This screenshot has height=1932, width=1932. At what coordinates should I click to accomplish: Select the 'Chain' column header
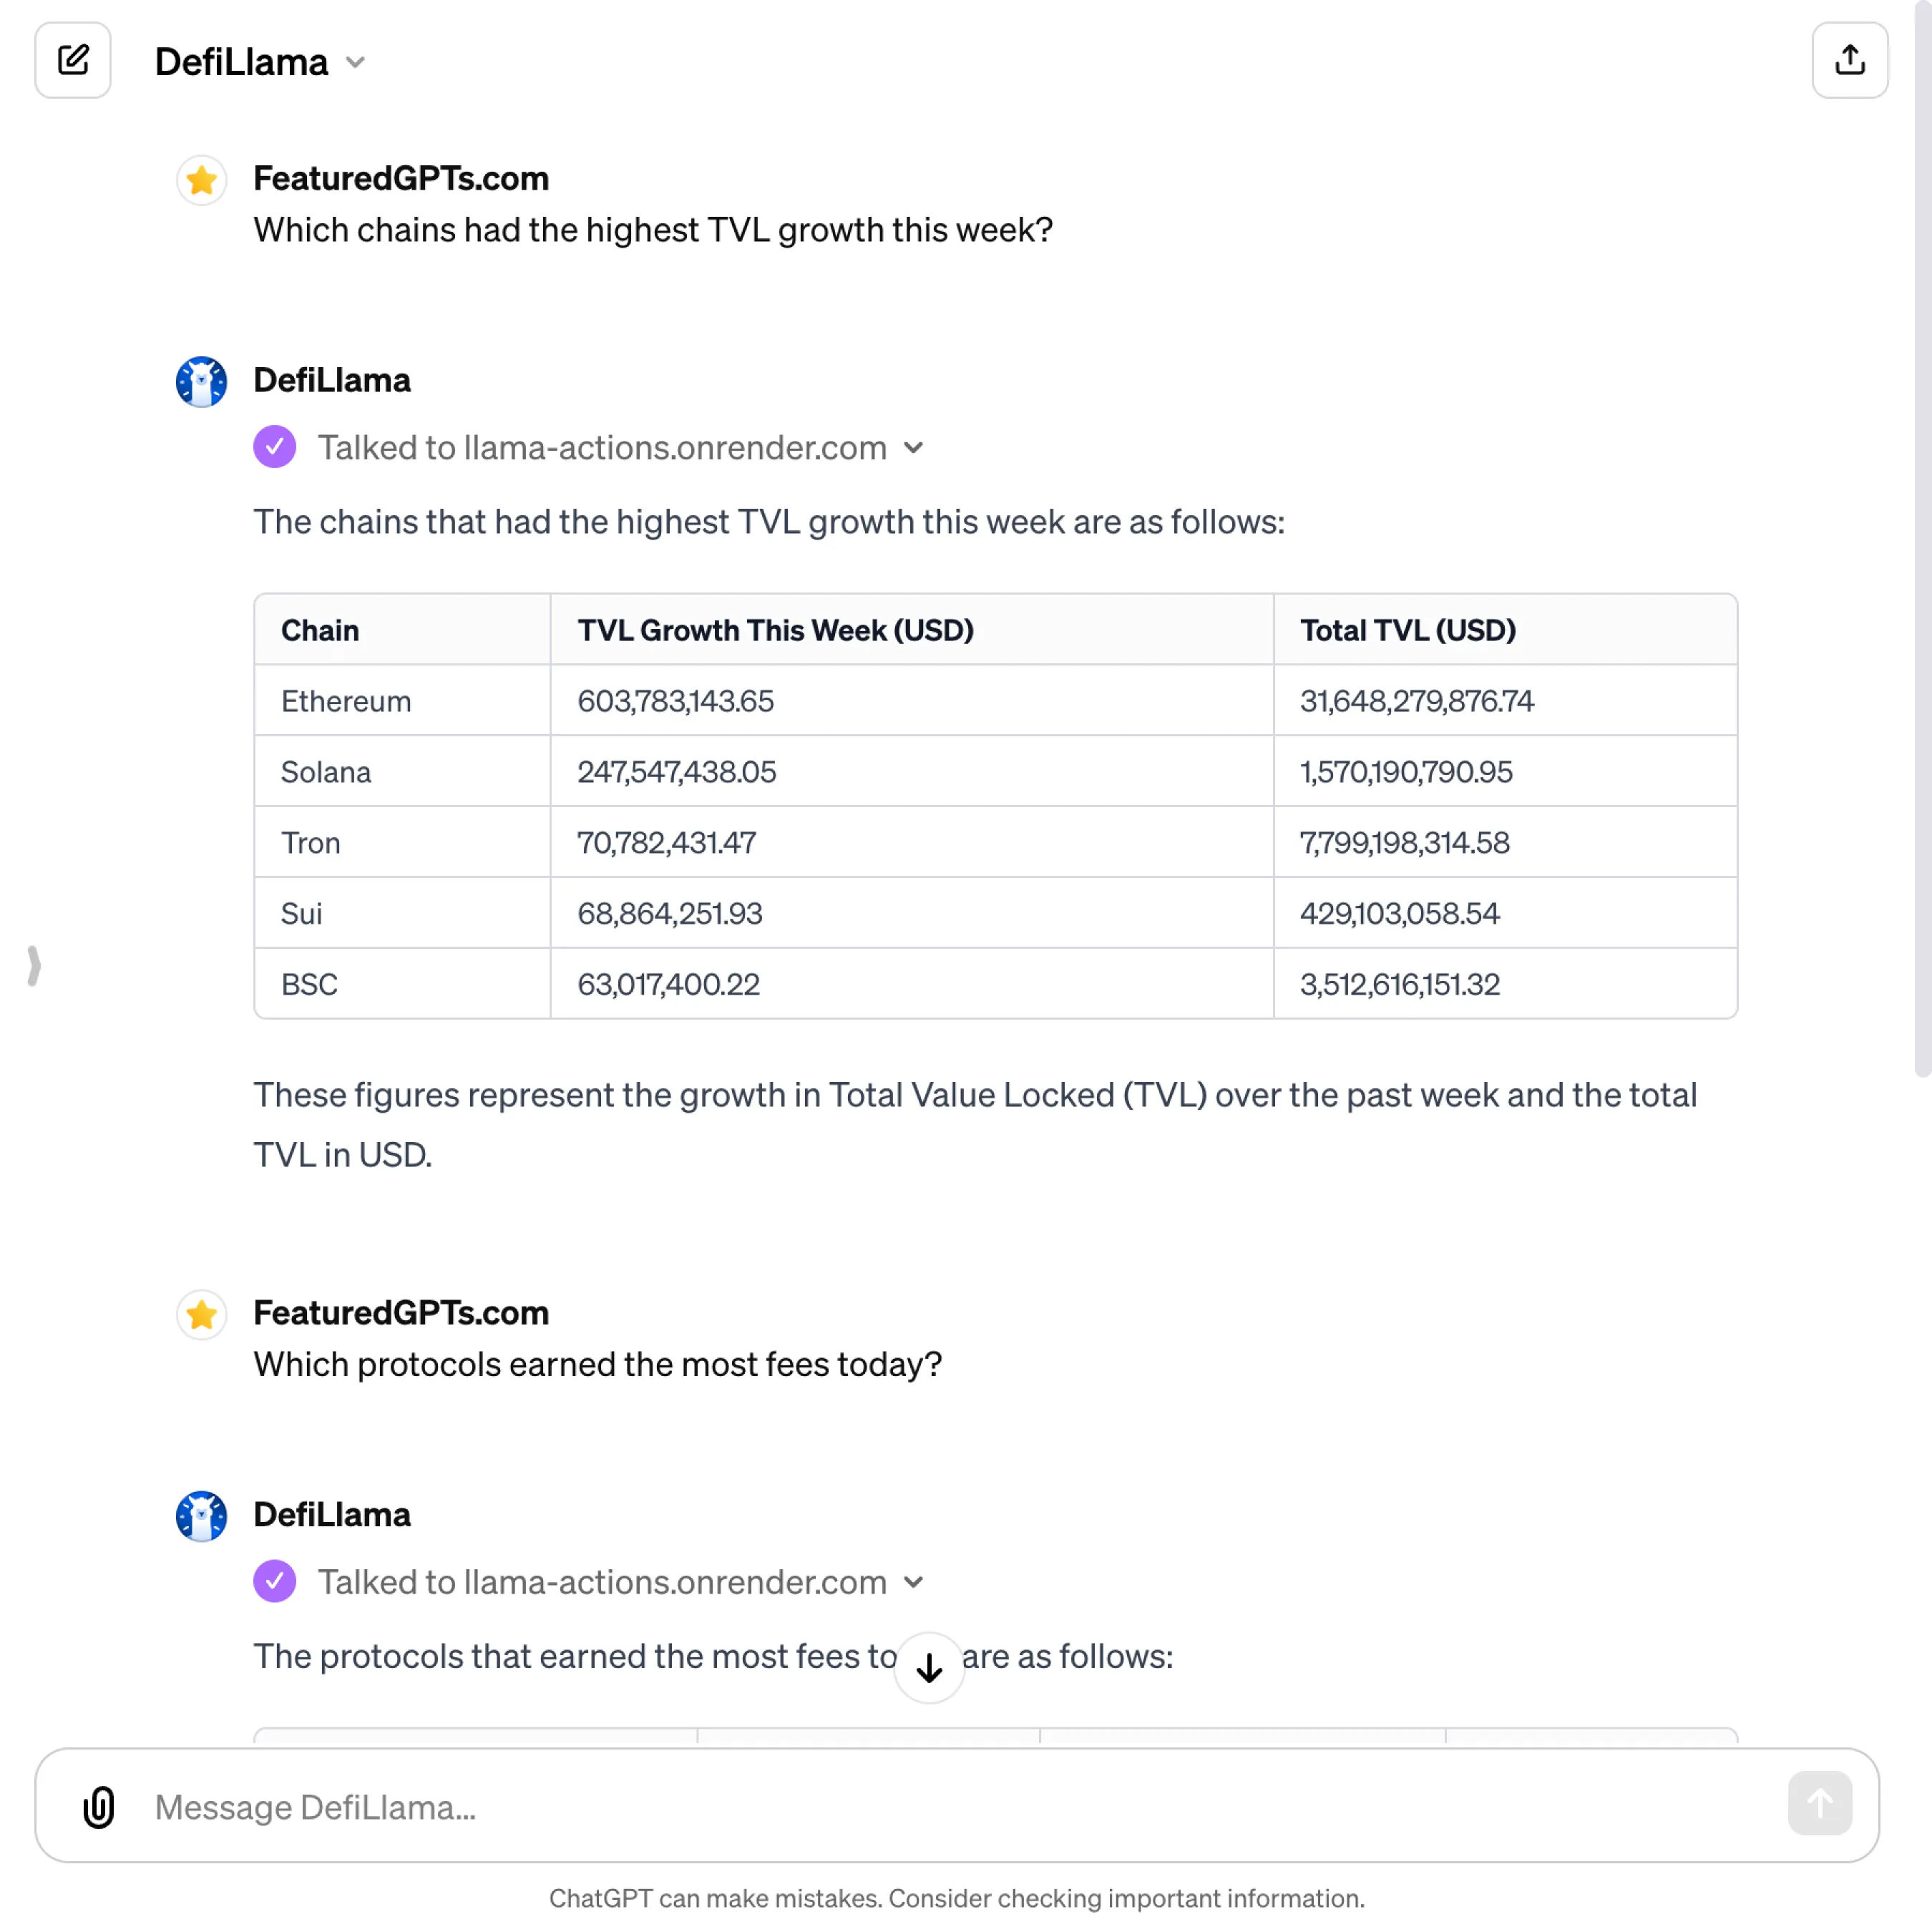[320, 630]
